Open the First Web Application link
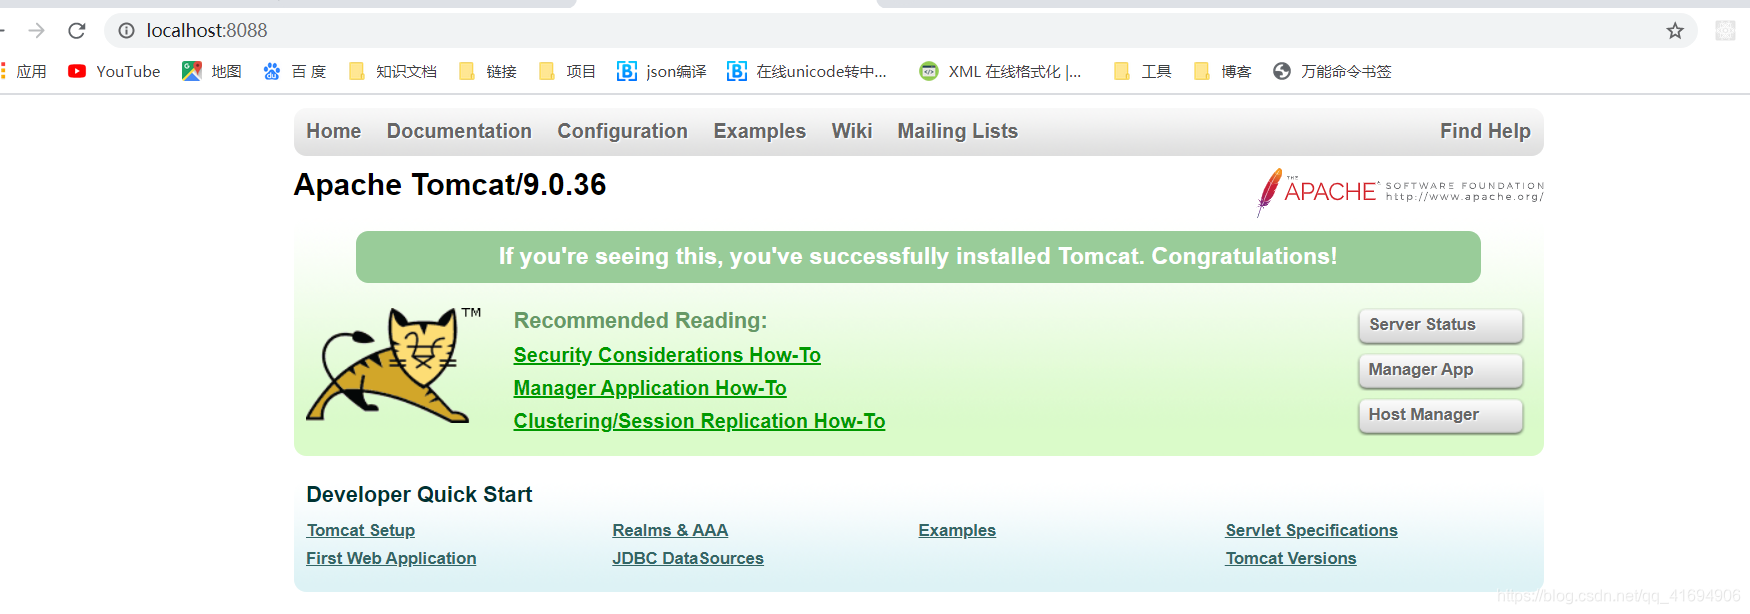Image resolution: width=1750 pixels, height=614 pixels. (391, 558)
